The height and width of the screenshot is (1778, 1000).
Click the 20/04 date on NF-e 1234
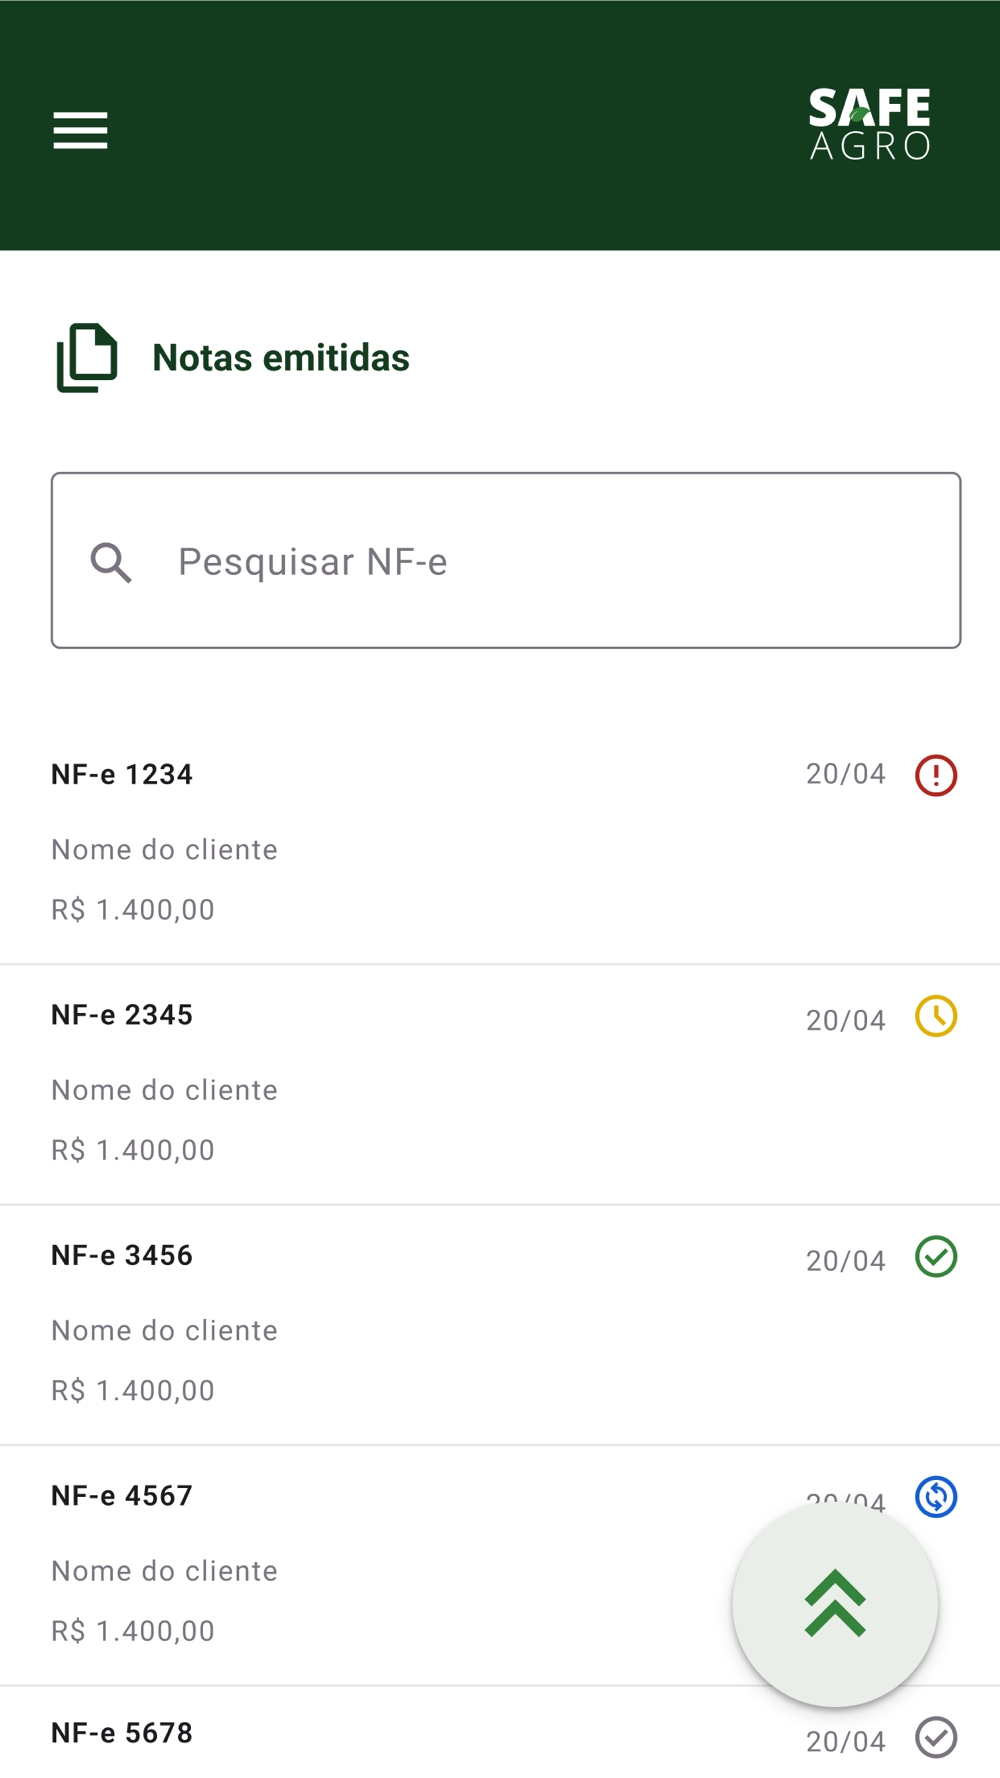coord(846,774)
